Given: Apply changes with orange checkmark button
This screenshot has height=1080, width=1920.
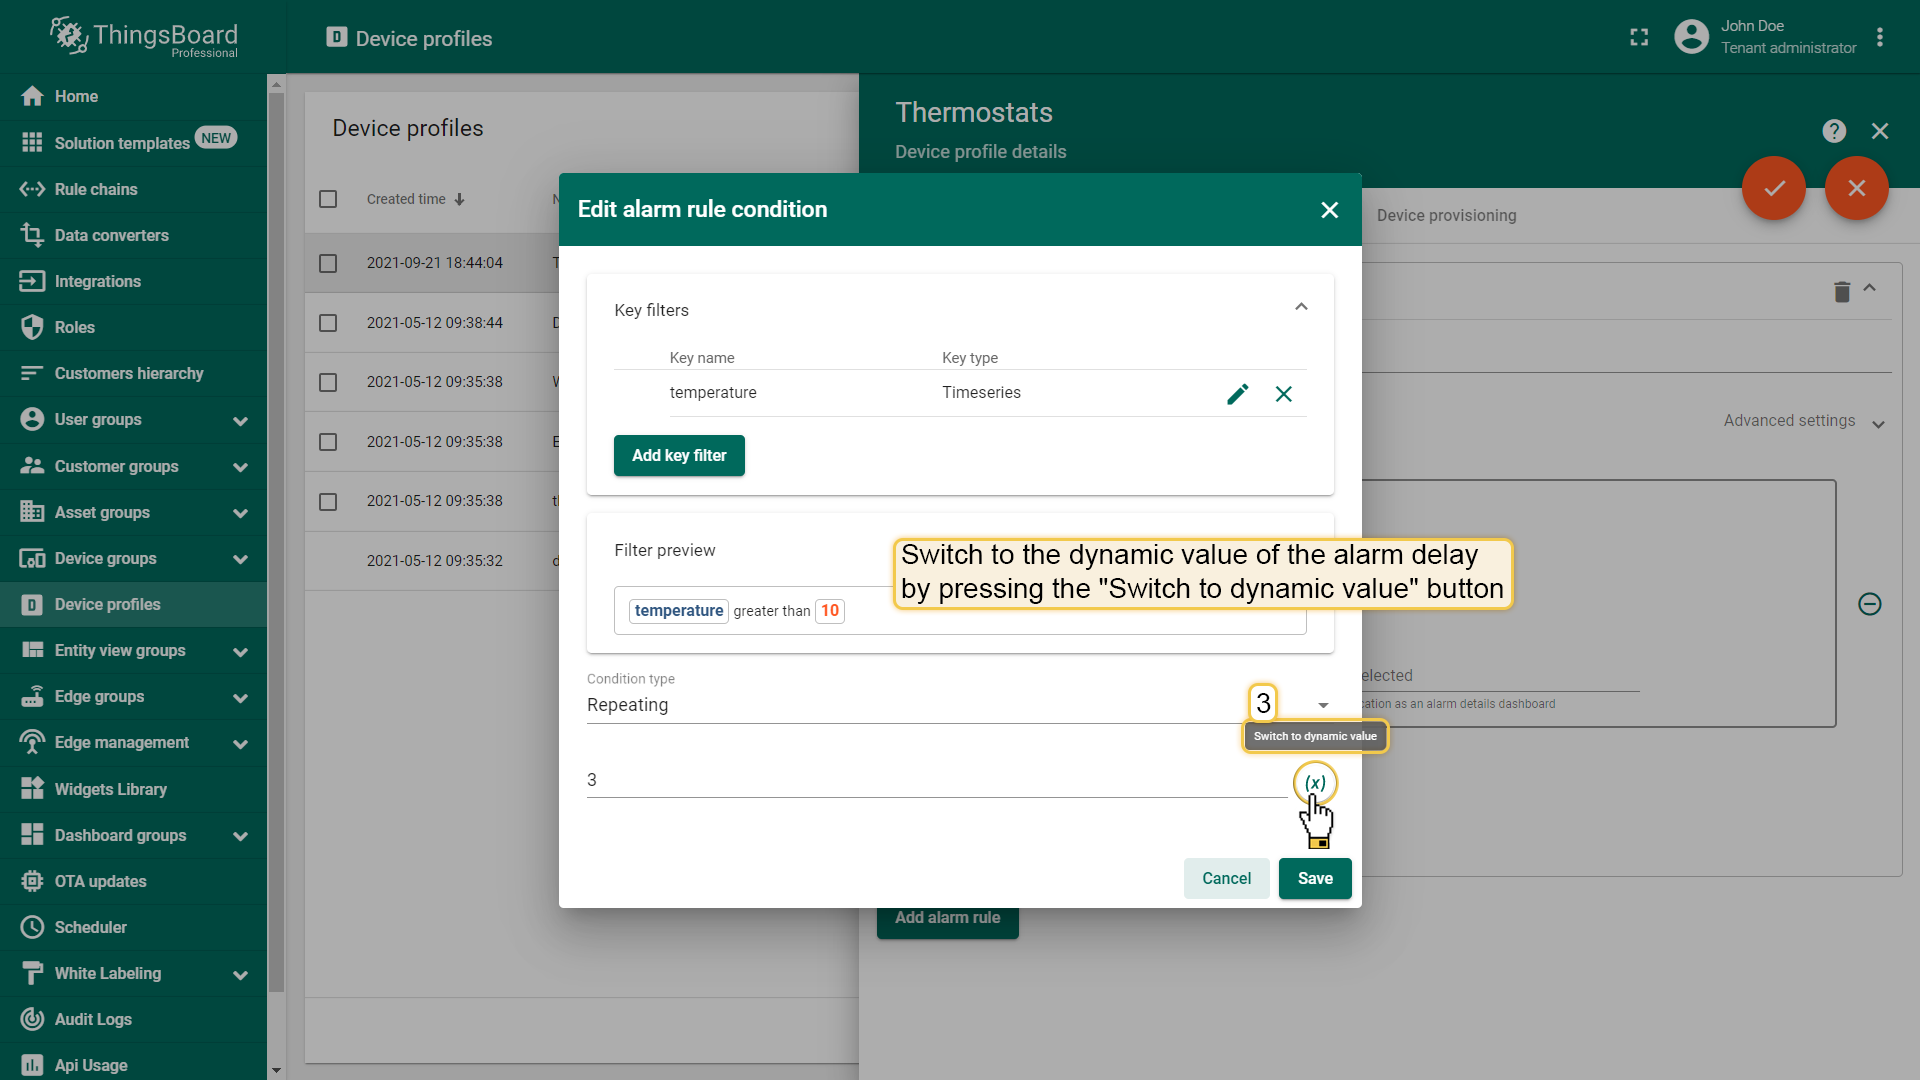Looking at the screenshot, I should pyautogui.click(x=1773, y=188).
